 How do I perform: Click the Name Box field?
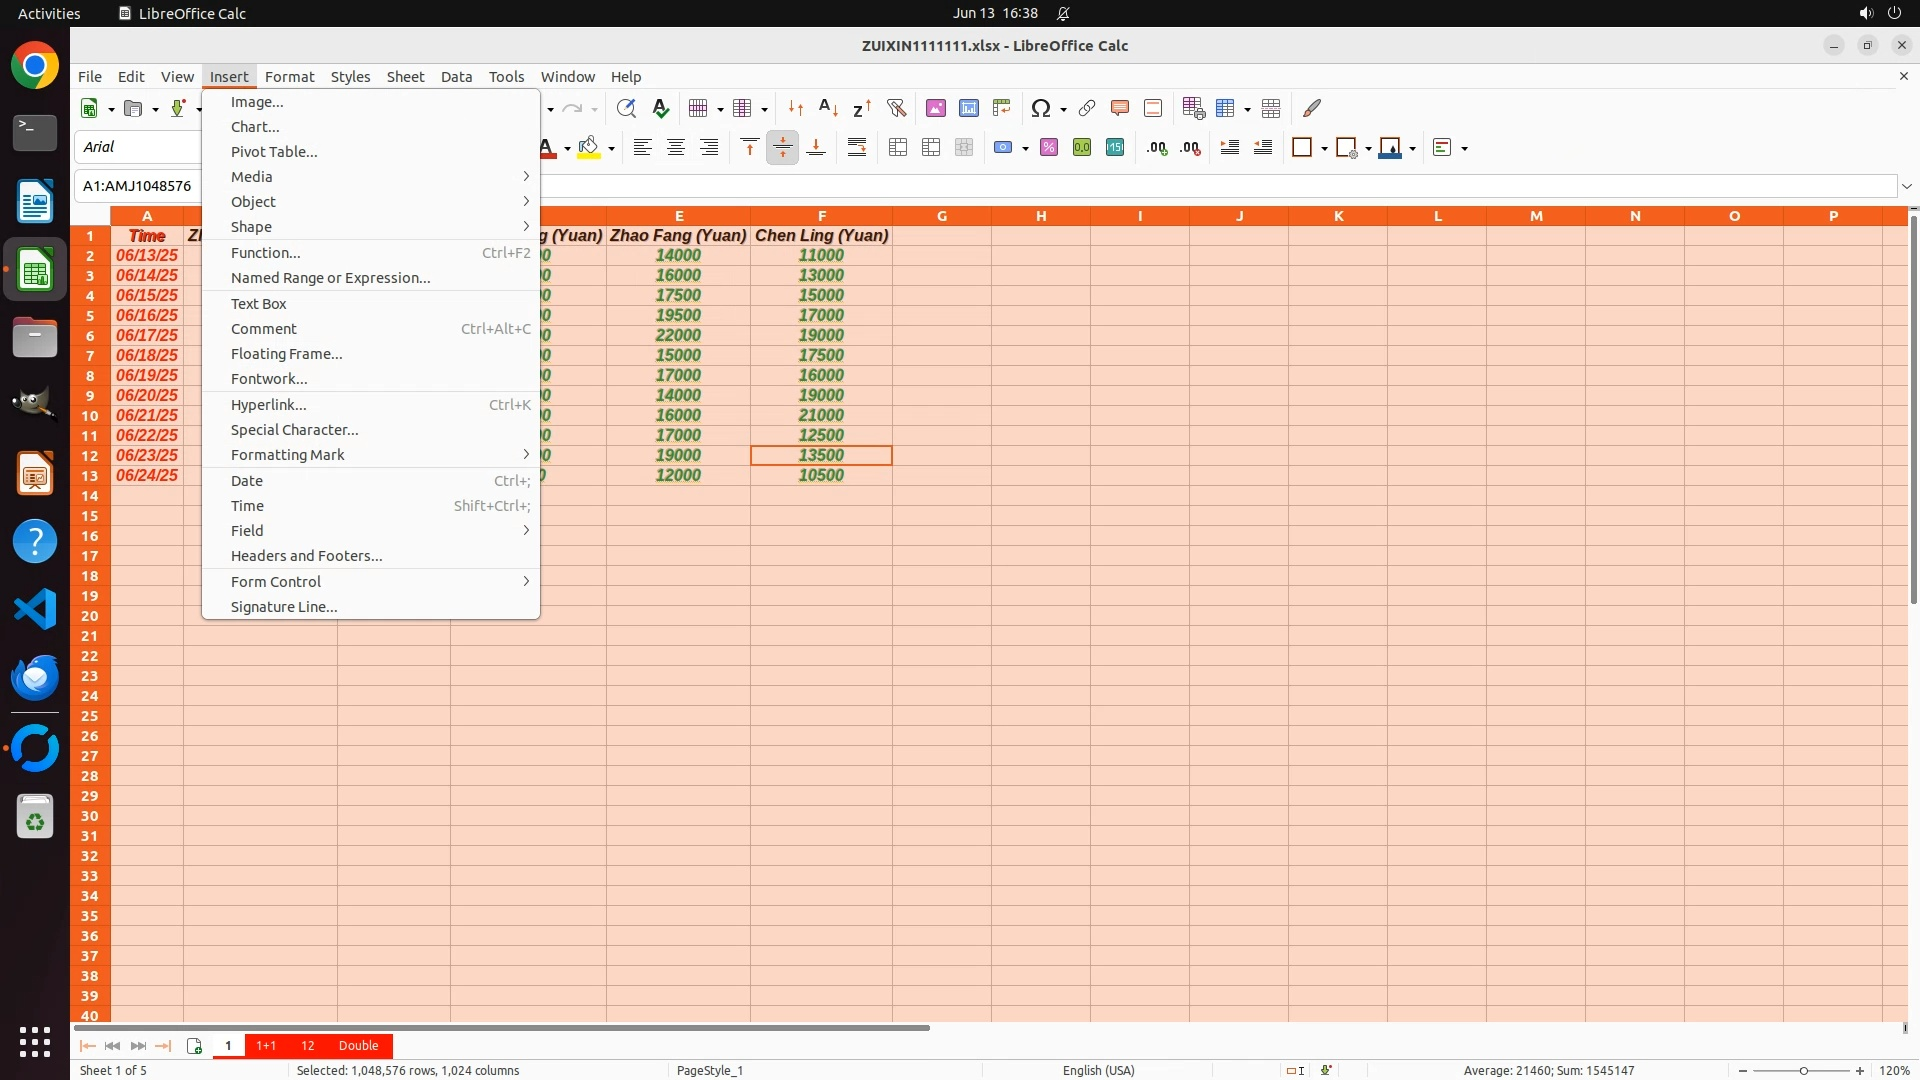(138, 185)
